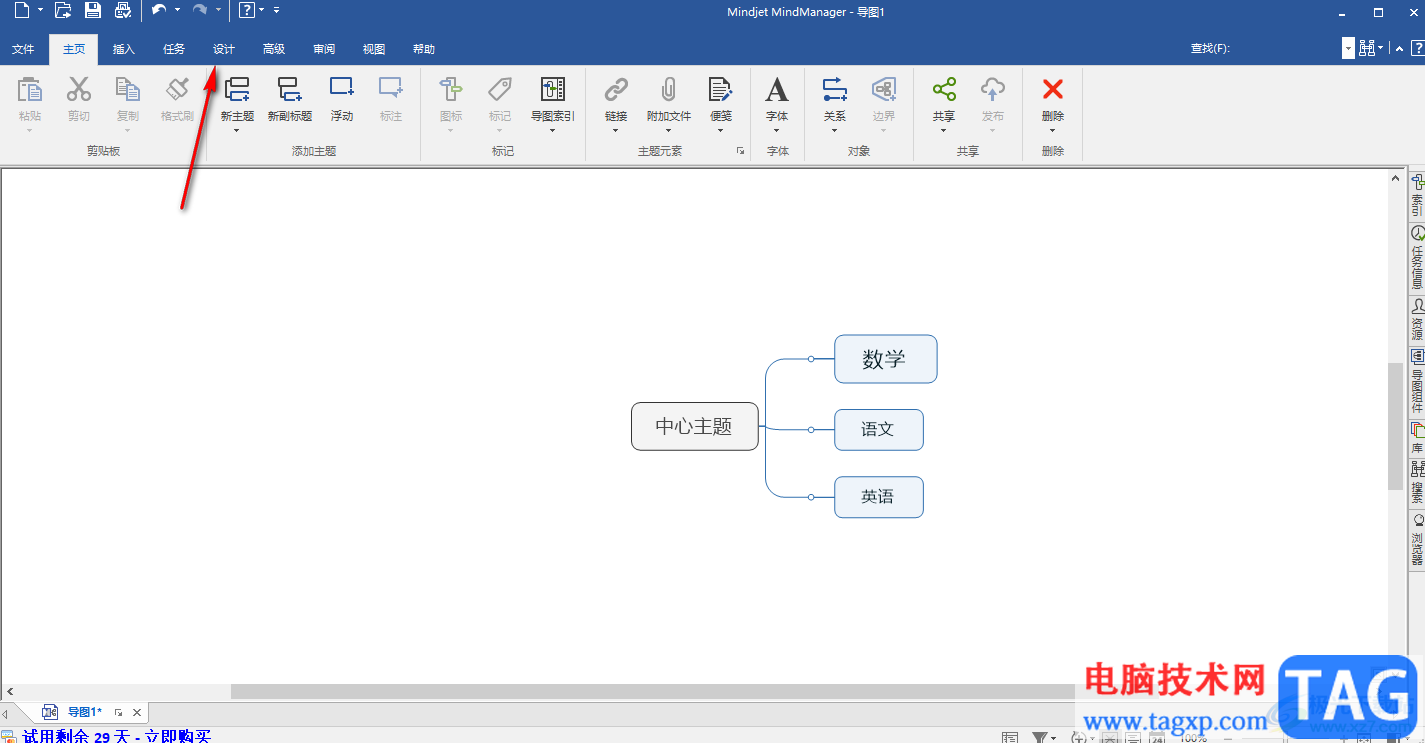Expand the Attach Files (附加文件) dropdown arrow

point(669,130)
